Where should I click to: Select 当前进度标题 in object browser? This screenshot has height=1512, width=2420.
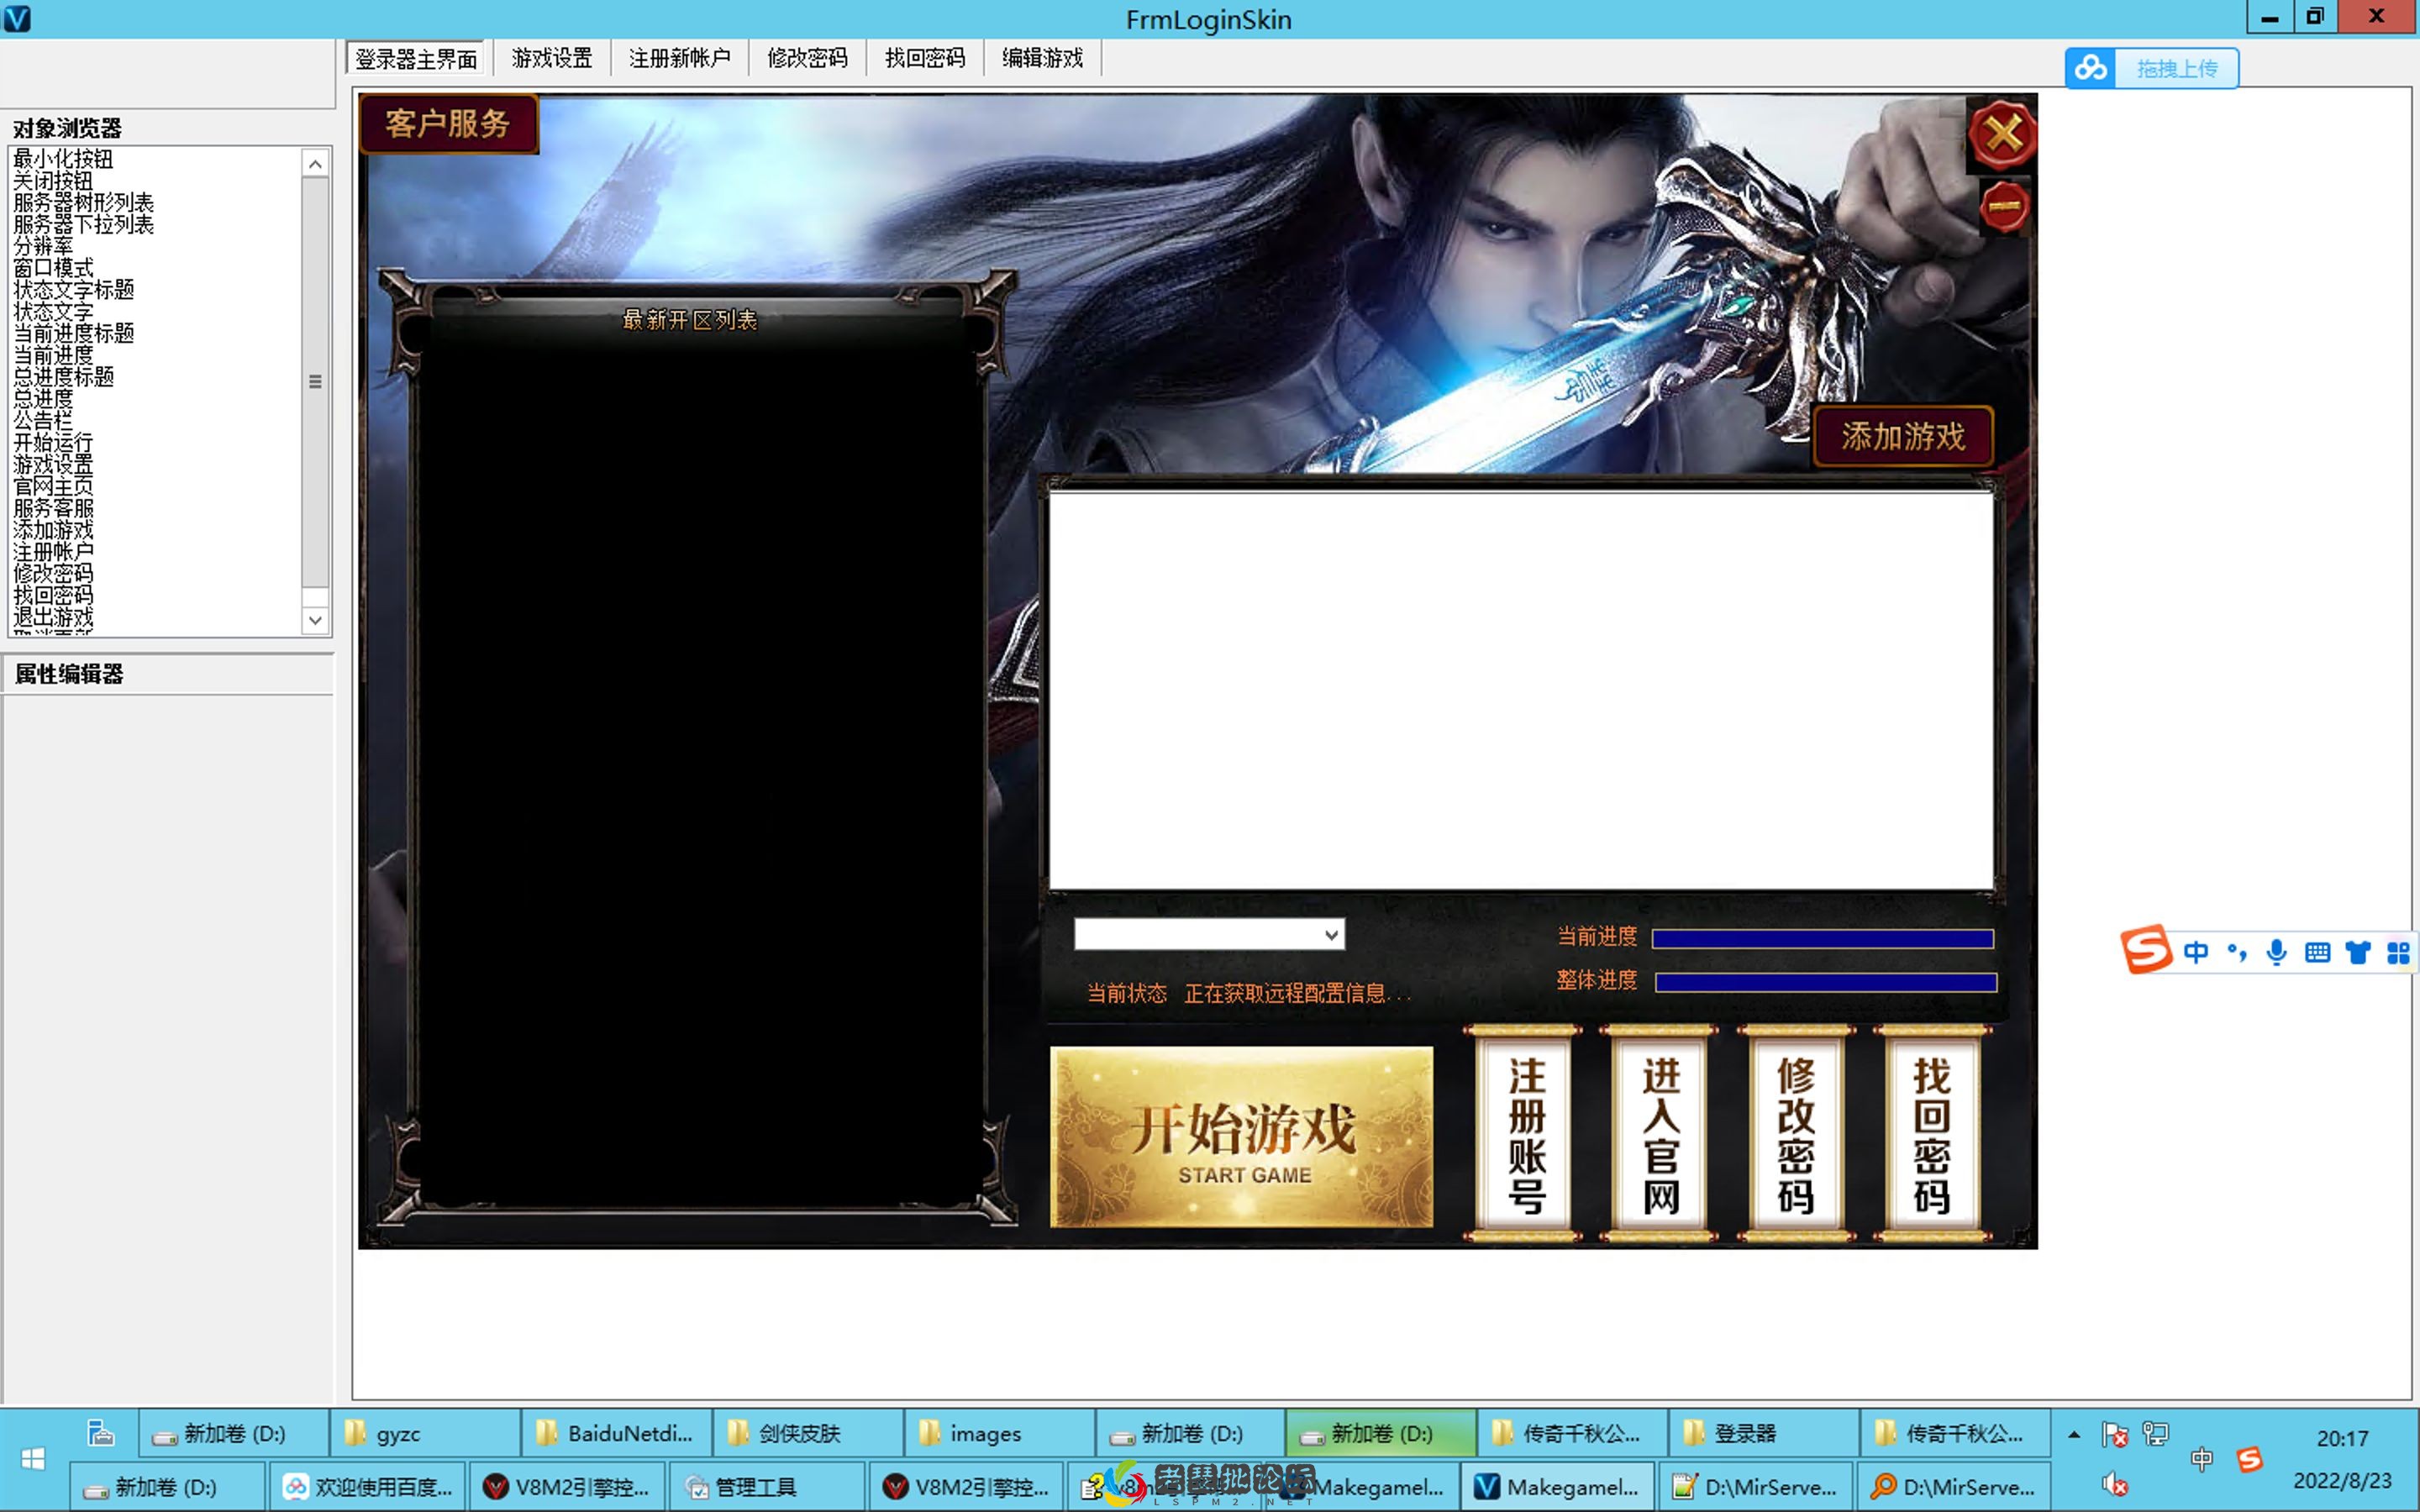73,333
